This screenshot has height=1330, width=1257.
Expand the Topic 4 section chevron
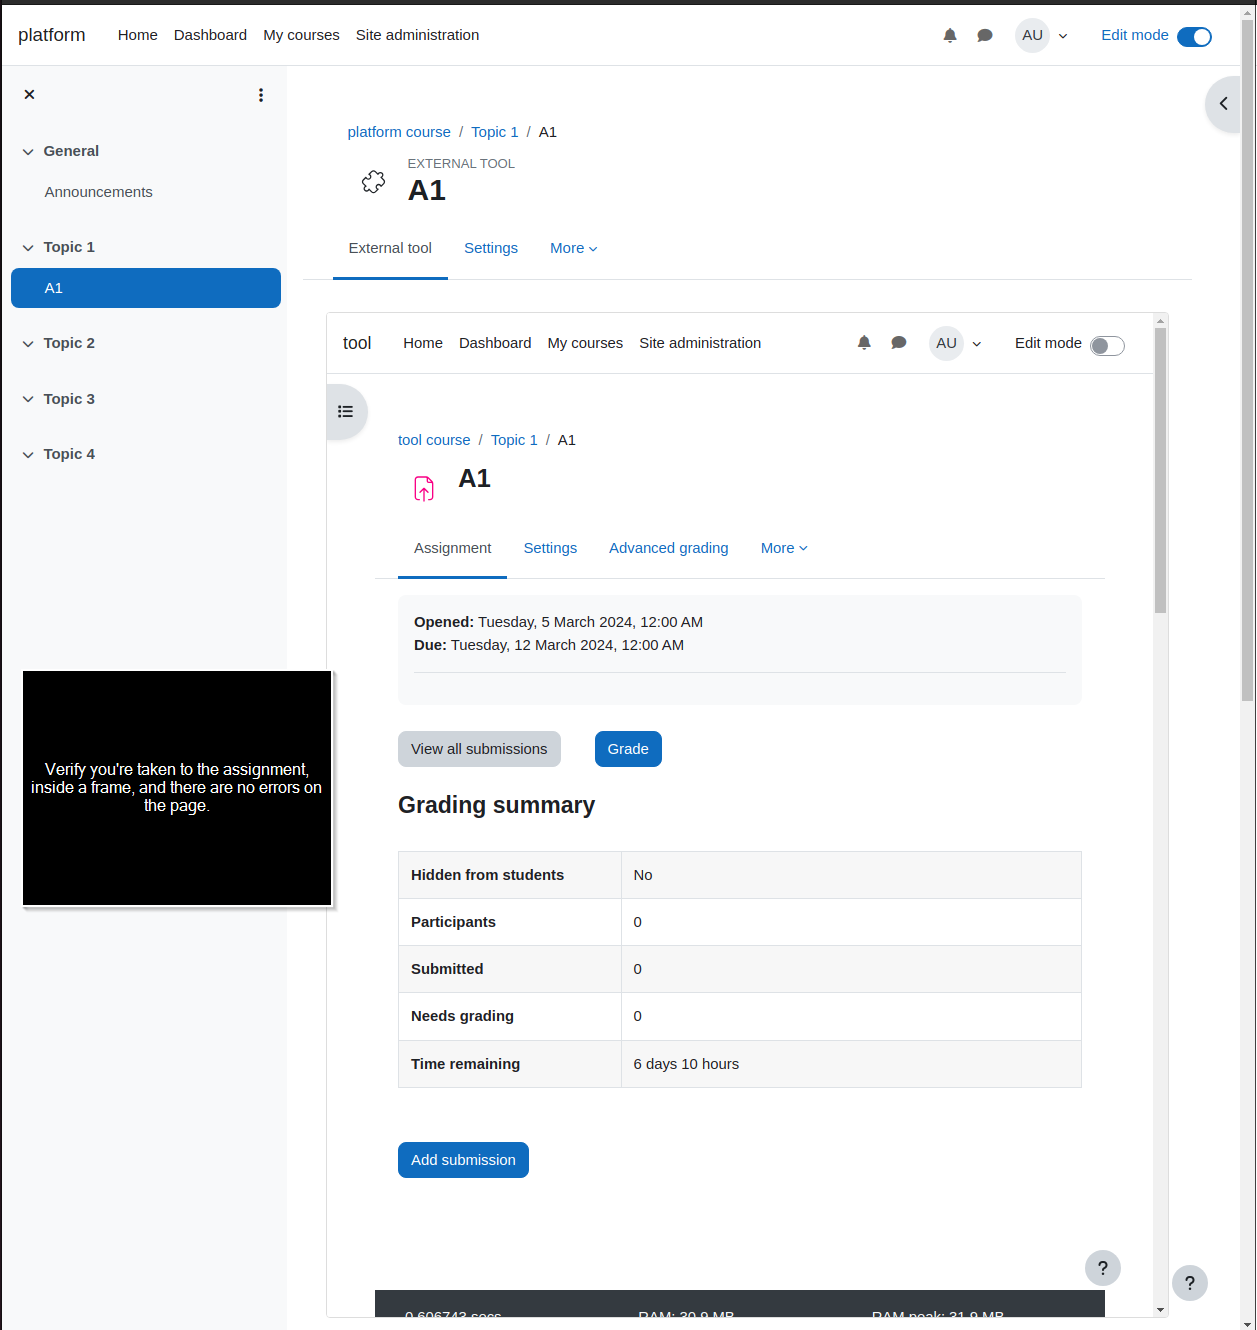(28, 455)
